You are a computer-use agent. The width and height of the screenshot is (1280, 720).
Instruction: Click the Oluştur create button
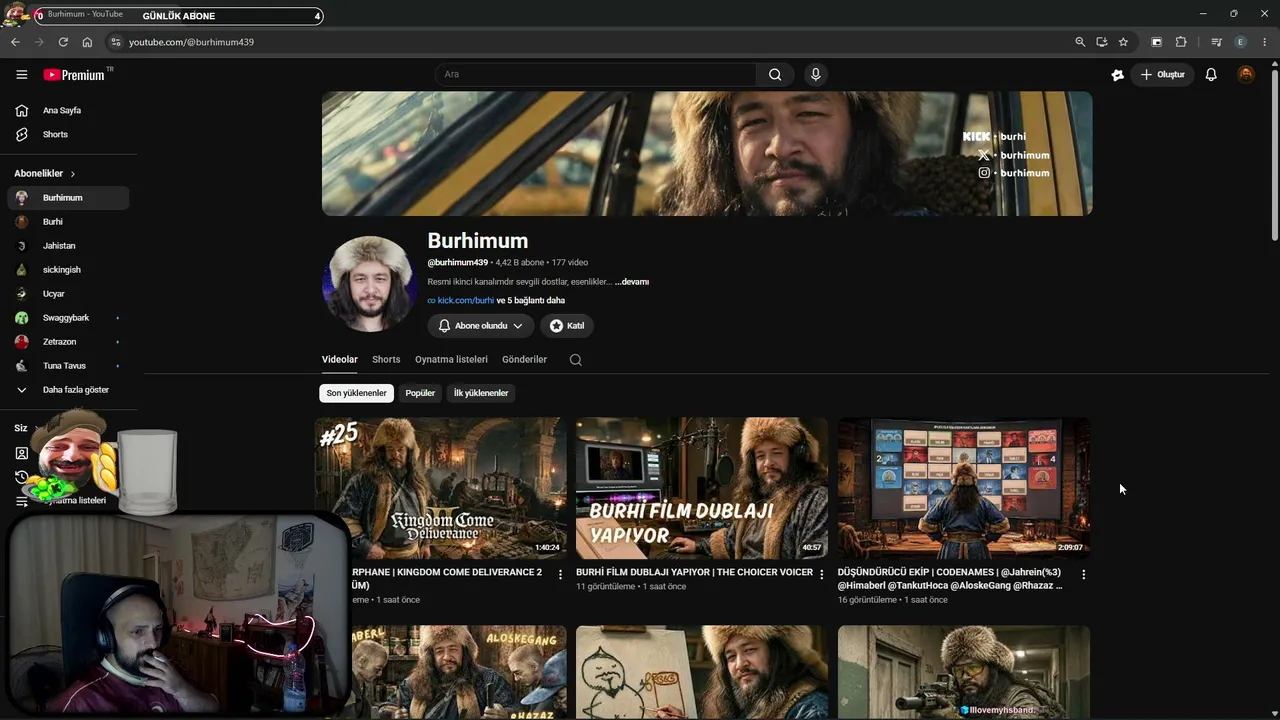(x=1162, y=75)
